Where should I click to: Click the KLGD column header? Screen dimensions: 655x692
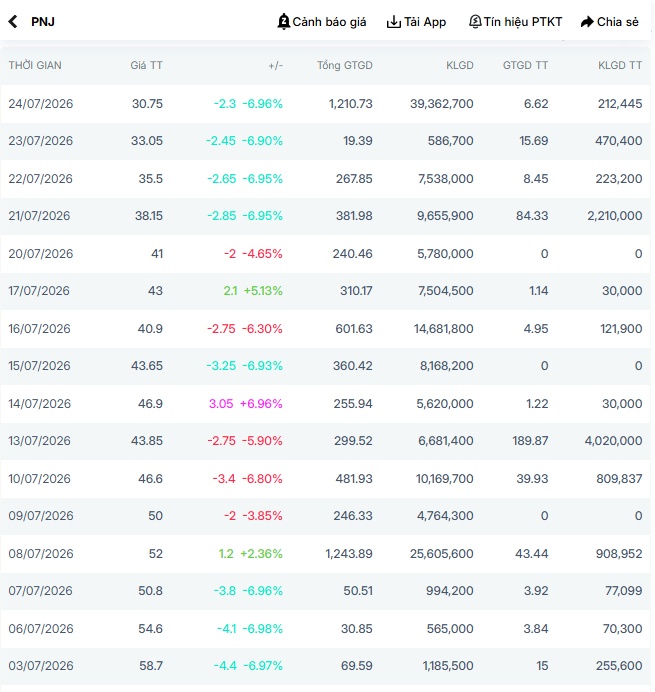pyautogui.click(x=459, y=65)
